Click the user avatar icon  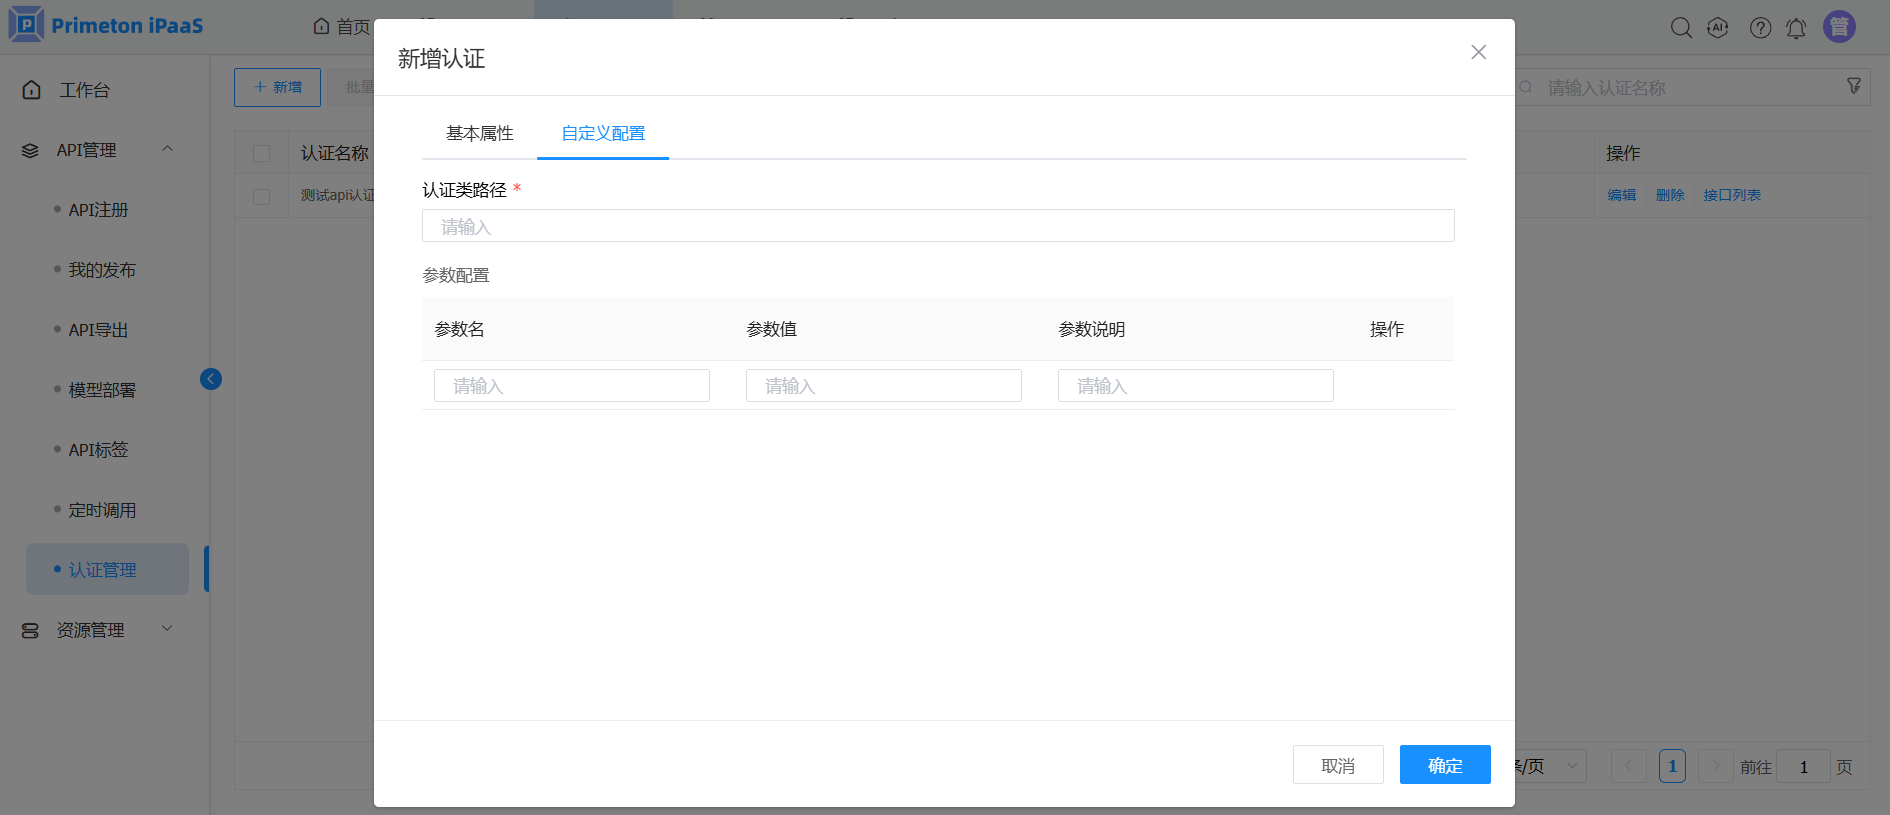[x=1839, y=27]
